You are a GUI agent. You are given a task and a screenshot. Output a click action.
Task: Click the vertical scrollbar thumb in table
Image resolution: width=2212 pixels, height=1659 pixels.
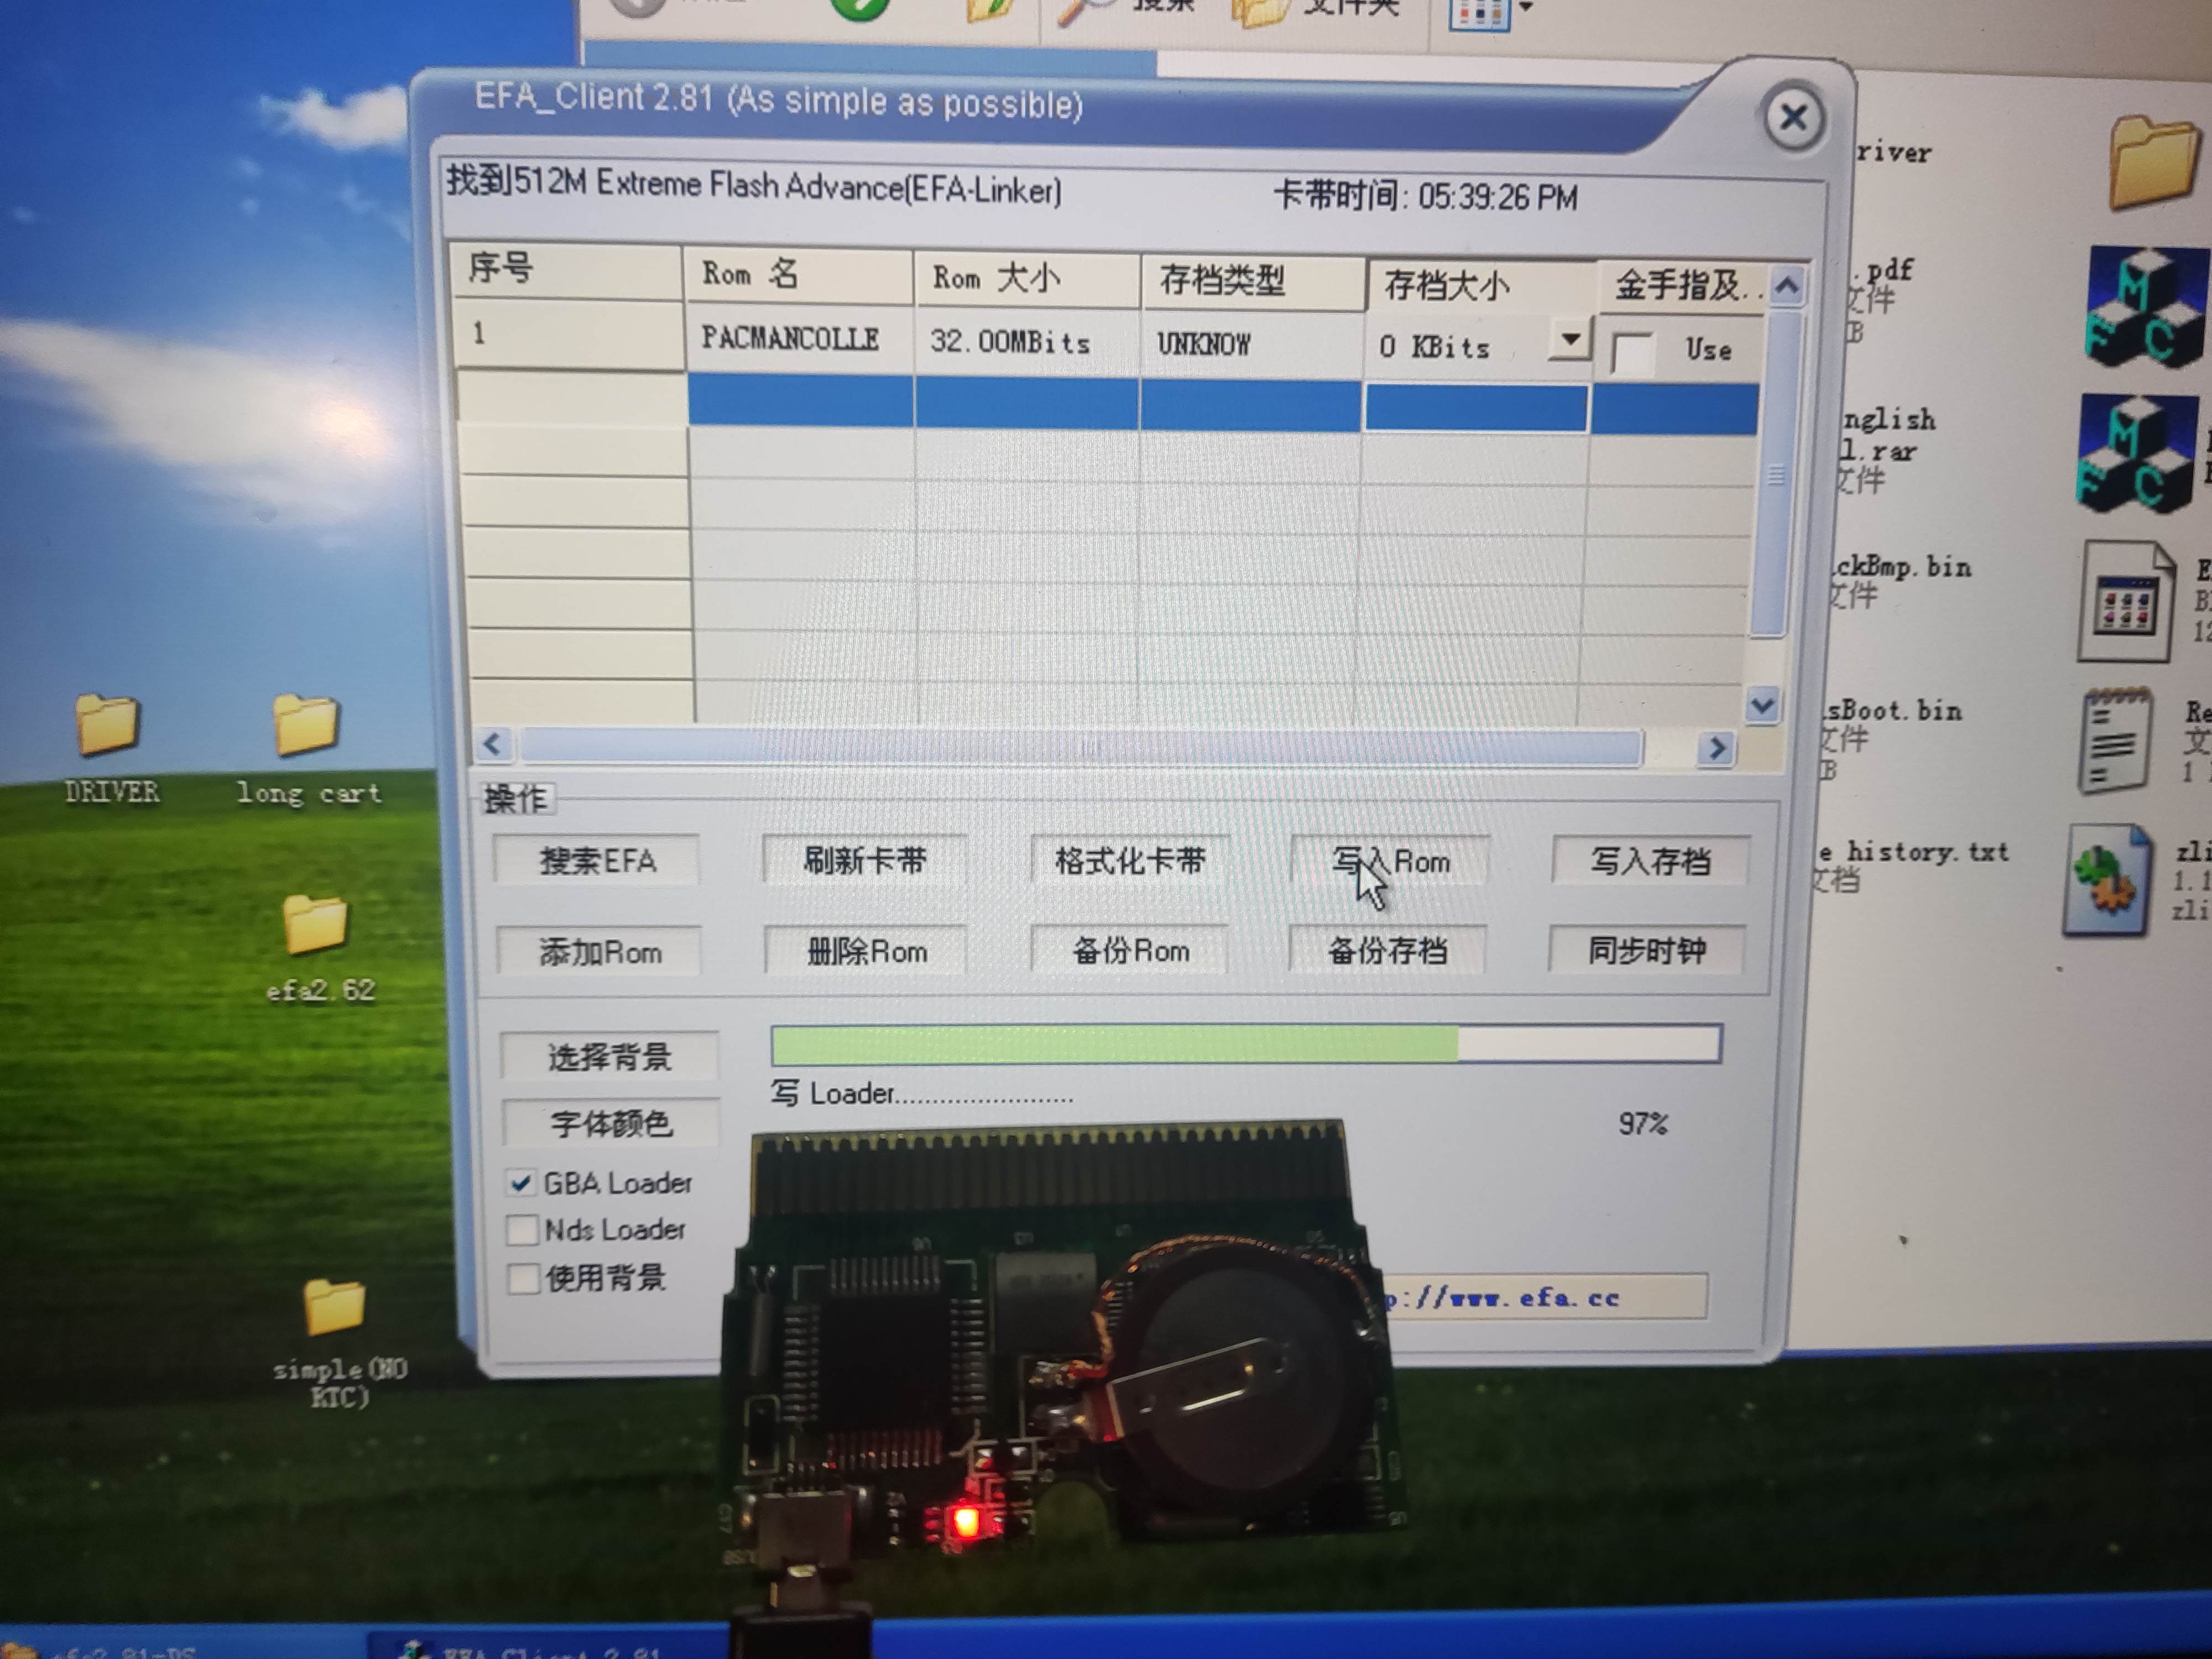point(1776,474)
